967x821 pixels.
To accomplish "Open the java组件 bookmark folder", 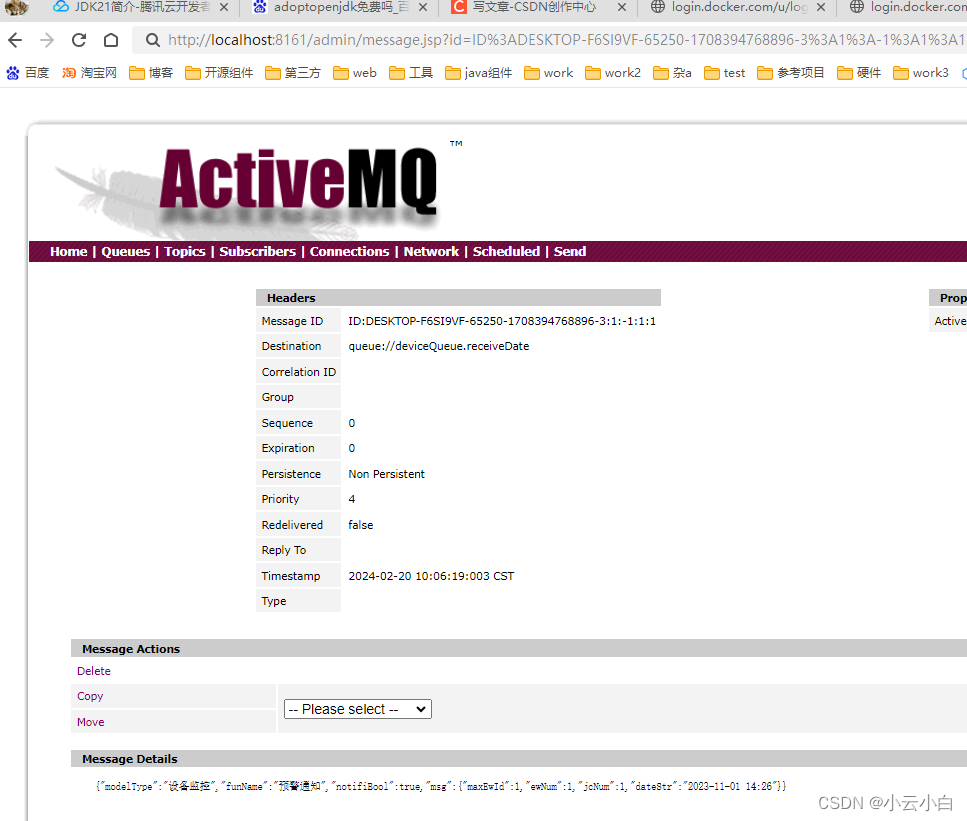I will click(479, 73).
